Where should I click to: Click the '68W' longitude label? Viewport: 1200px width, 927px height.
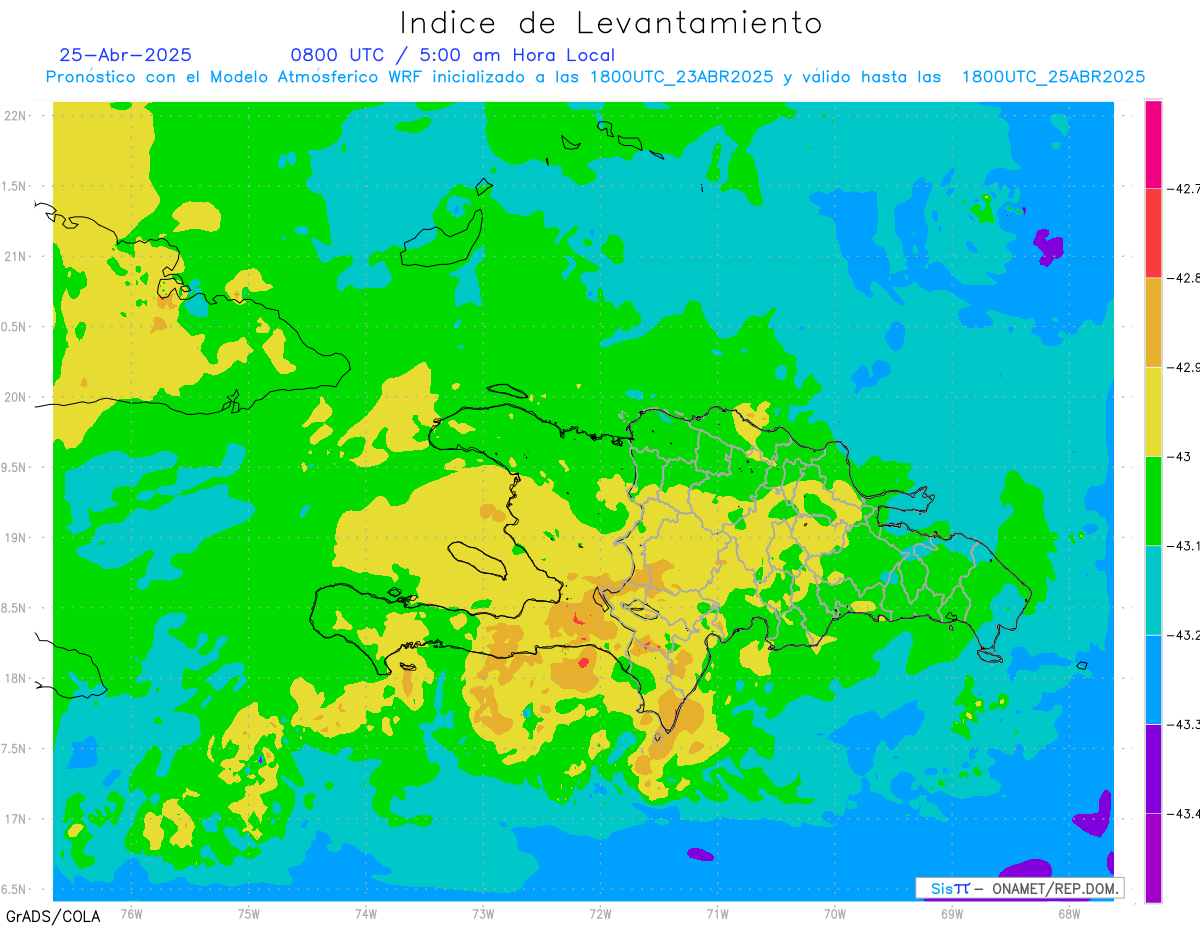coord(1068,913)
